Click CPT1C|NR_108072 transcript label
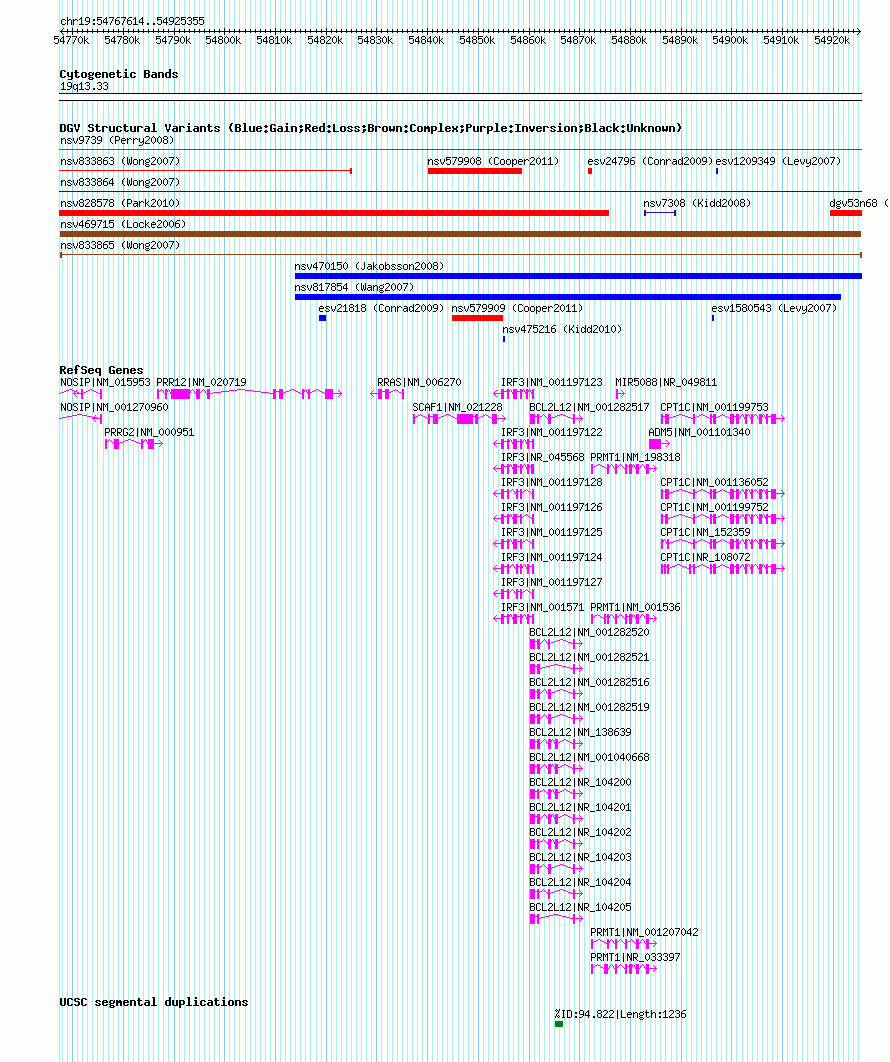Image resolution: width=890 pixels, height=1062 pixels. [x=706, y=557]
